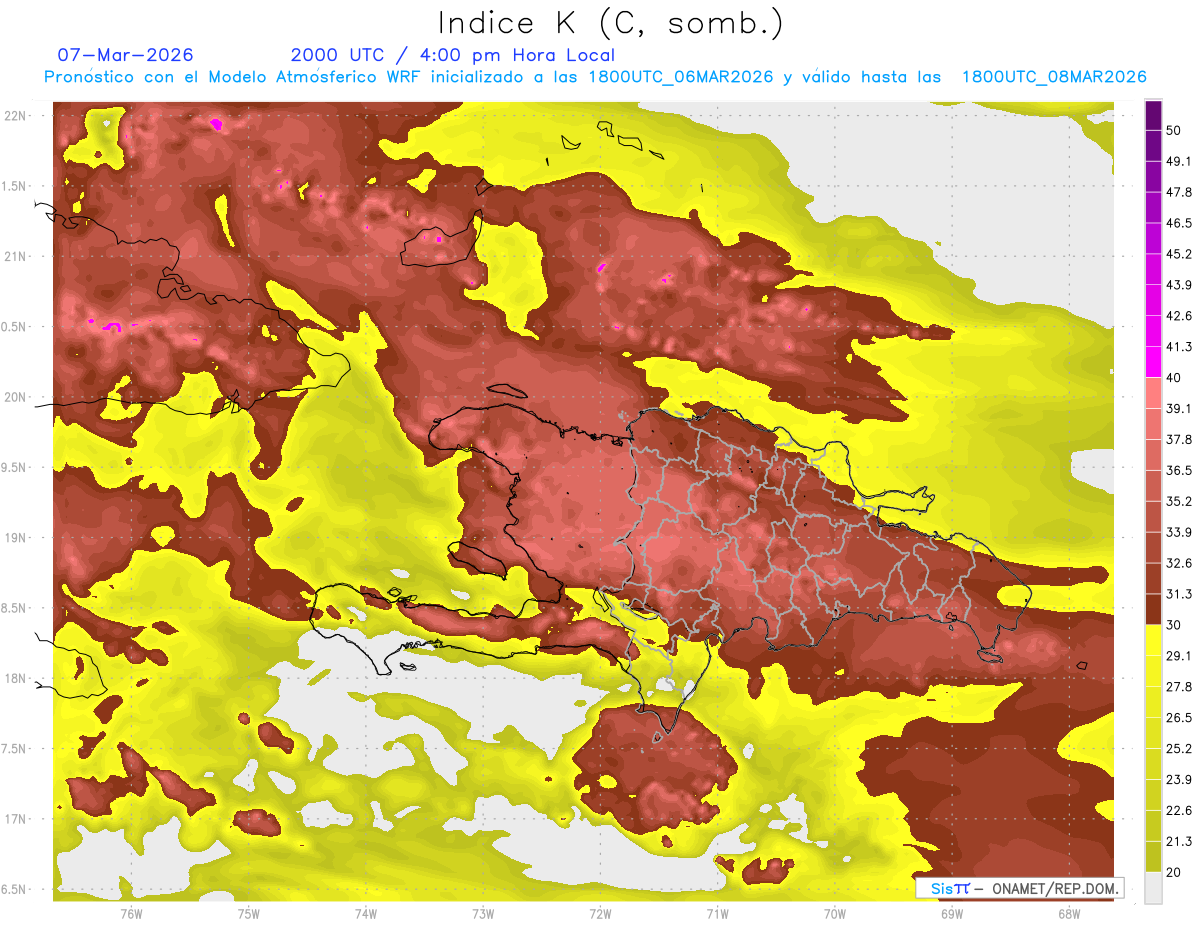Click the longitude axis label "76W"
Image resolution: width=1200 pixels, height=927 pixels.
point(131,914)
